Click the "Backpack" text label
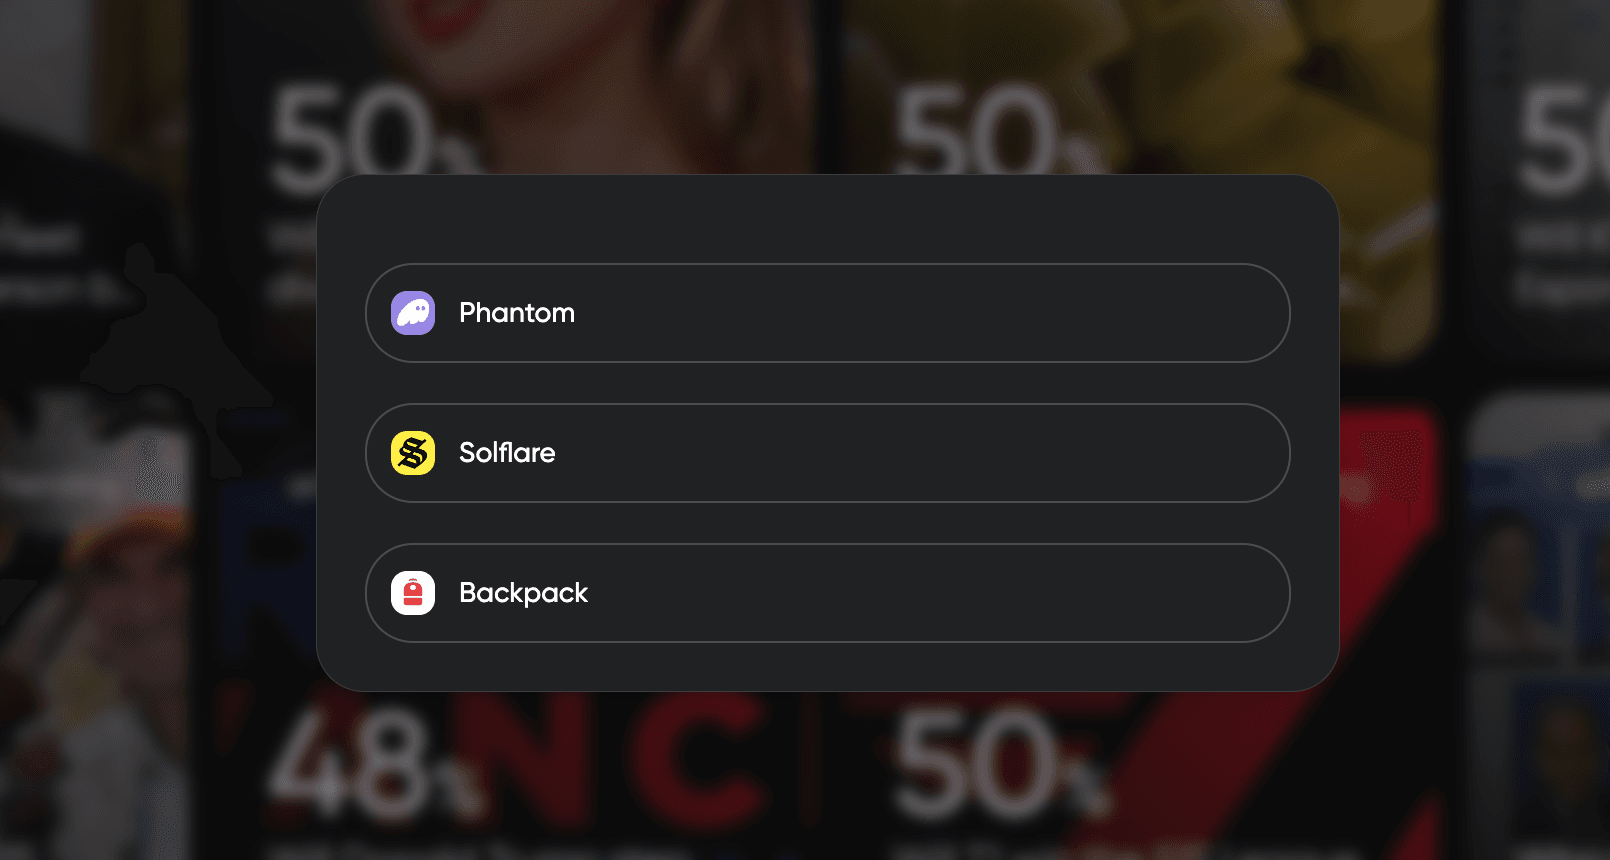This screenshot has width=1610, height=860. (523, 593)
